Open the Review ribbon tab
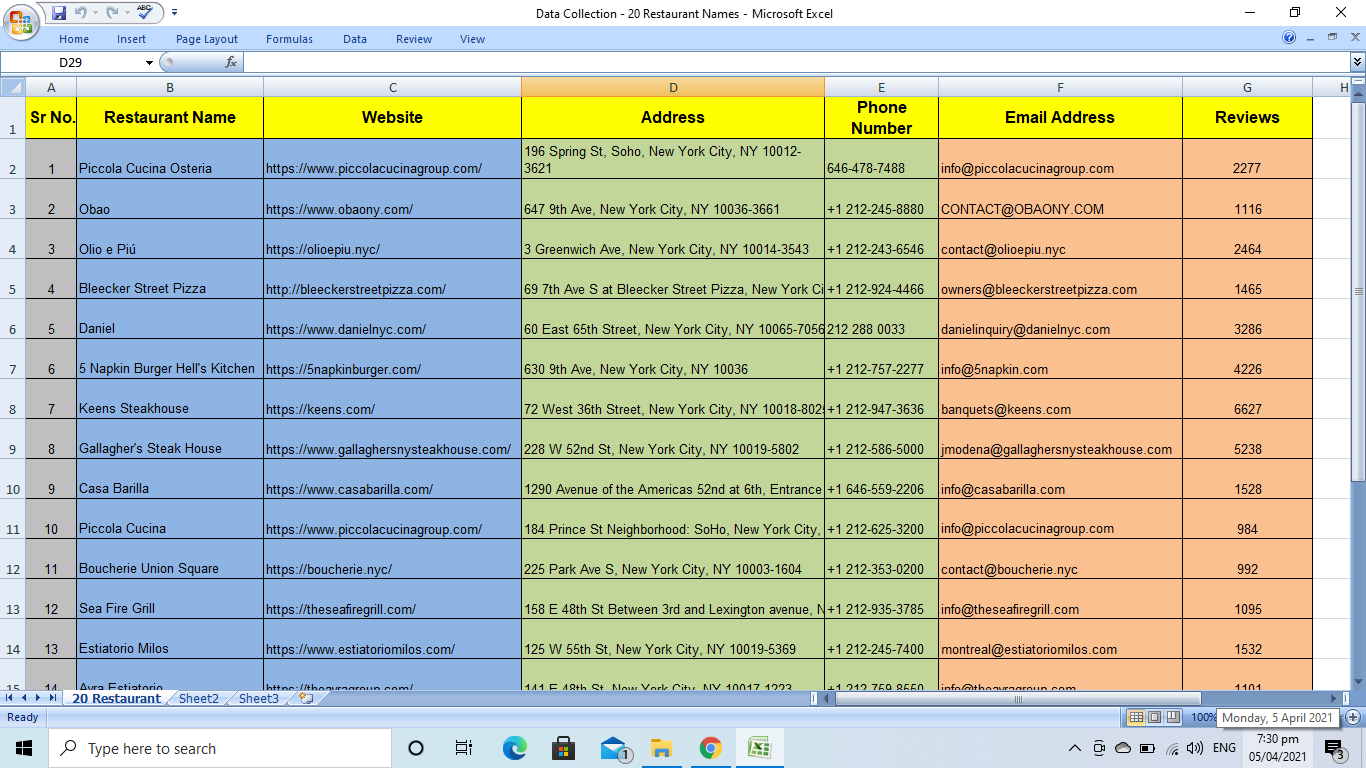 [414, 39]
